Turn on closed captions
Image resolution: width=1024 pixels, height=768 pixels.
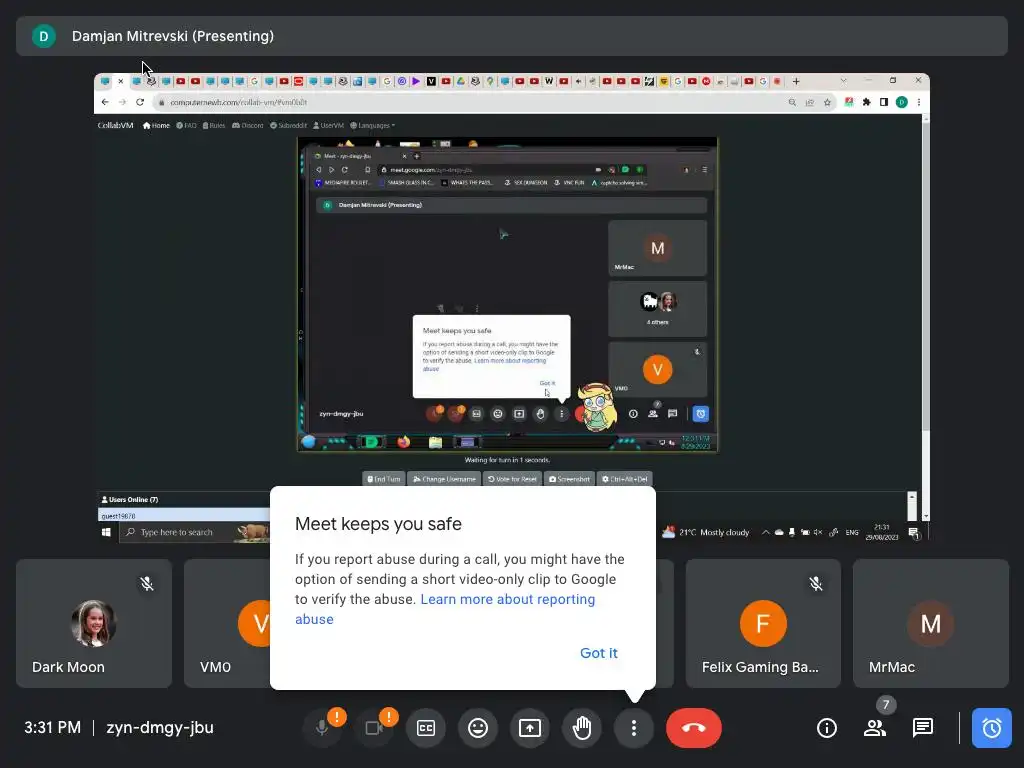(426, 728)
